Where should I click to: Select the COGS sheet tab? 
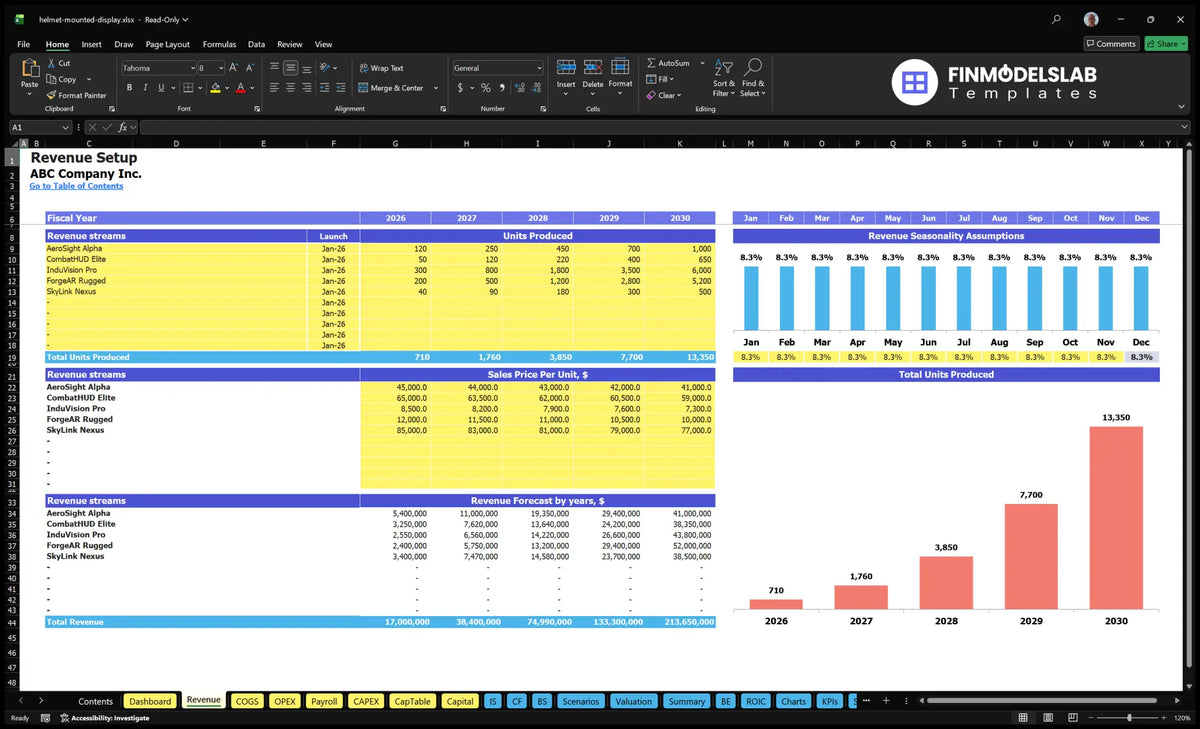click(247, 701)
